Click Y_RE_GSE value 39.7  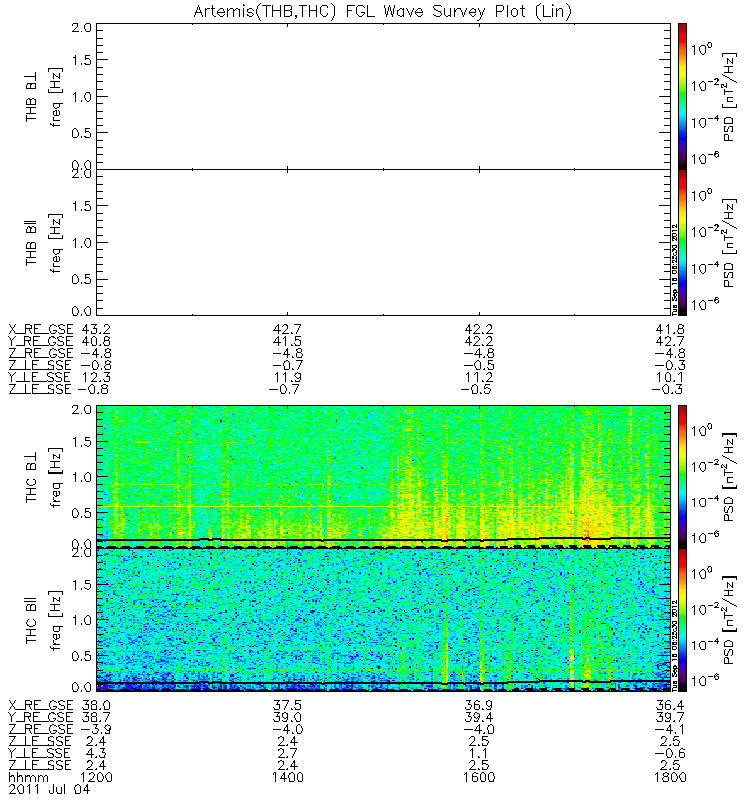(670, 717)
